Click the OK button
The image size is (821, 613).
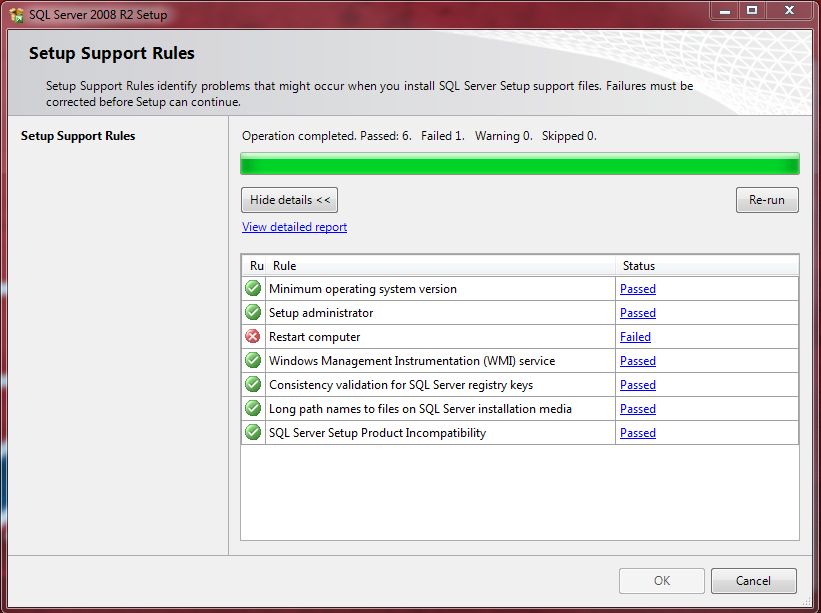coord(662,581)
